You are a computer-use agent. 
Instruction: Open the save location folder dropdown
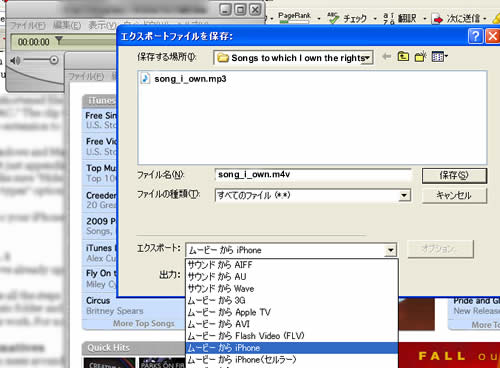pos(293,58)
